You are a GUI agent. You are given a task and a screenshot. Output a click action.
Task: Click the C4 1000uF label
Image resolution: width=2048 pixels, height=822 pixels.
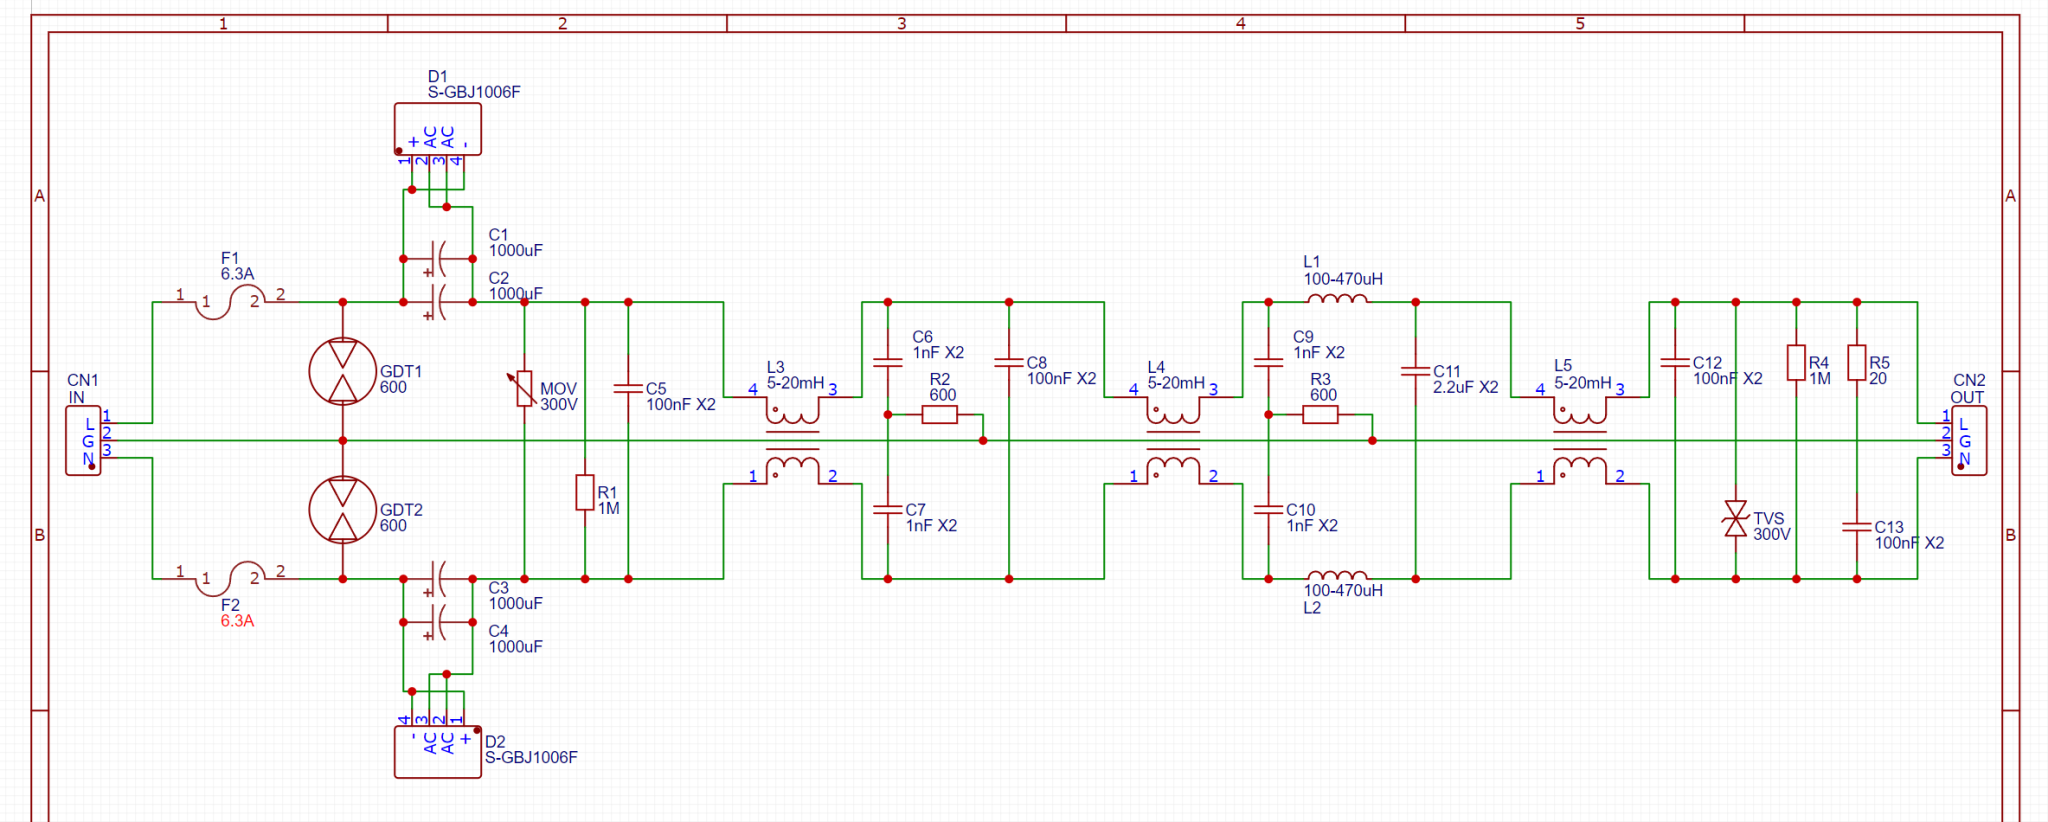[515, 639]
